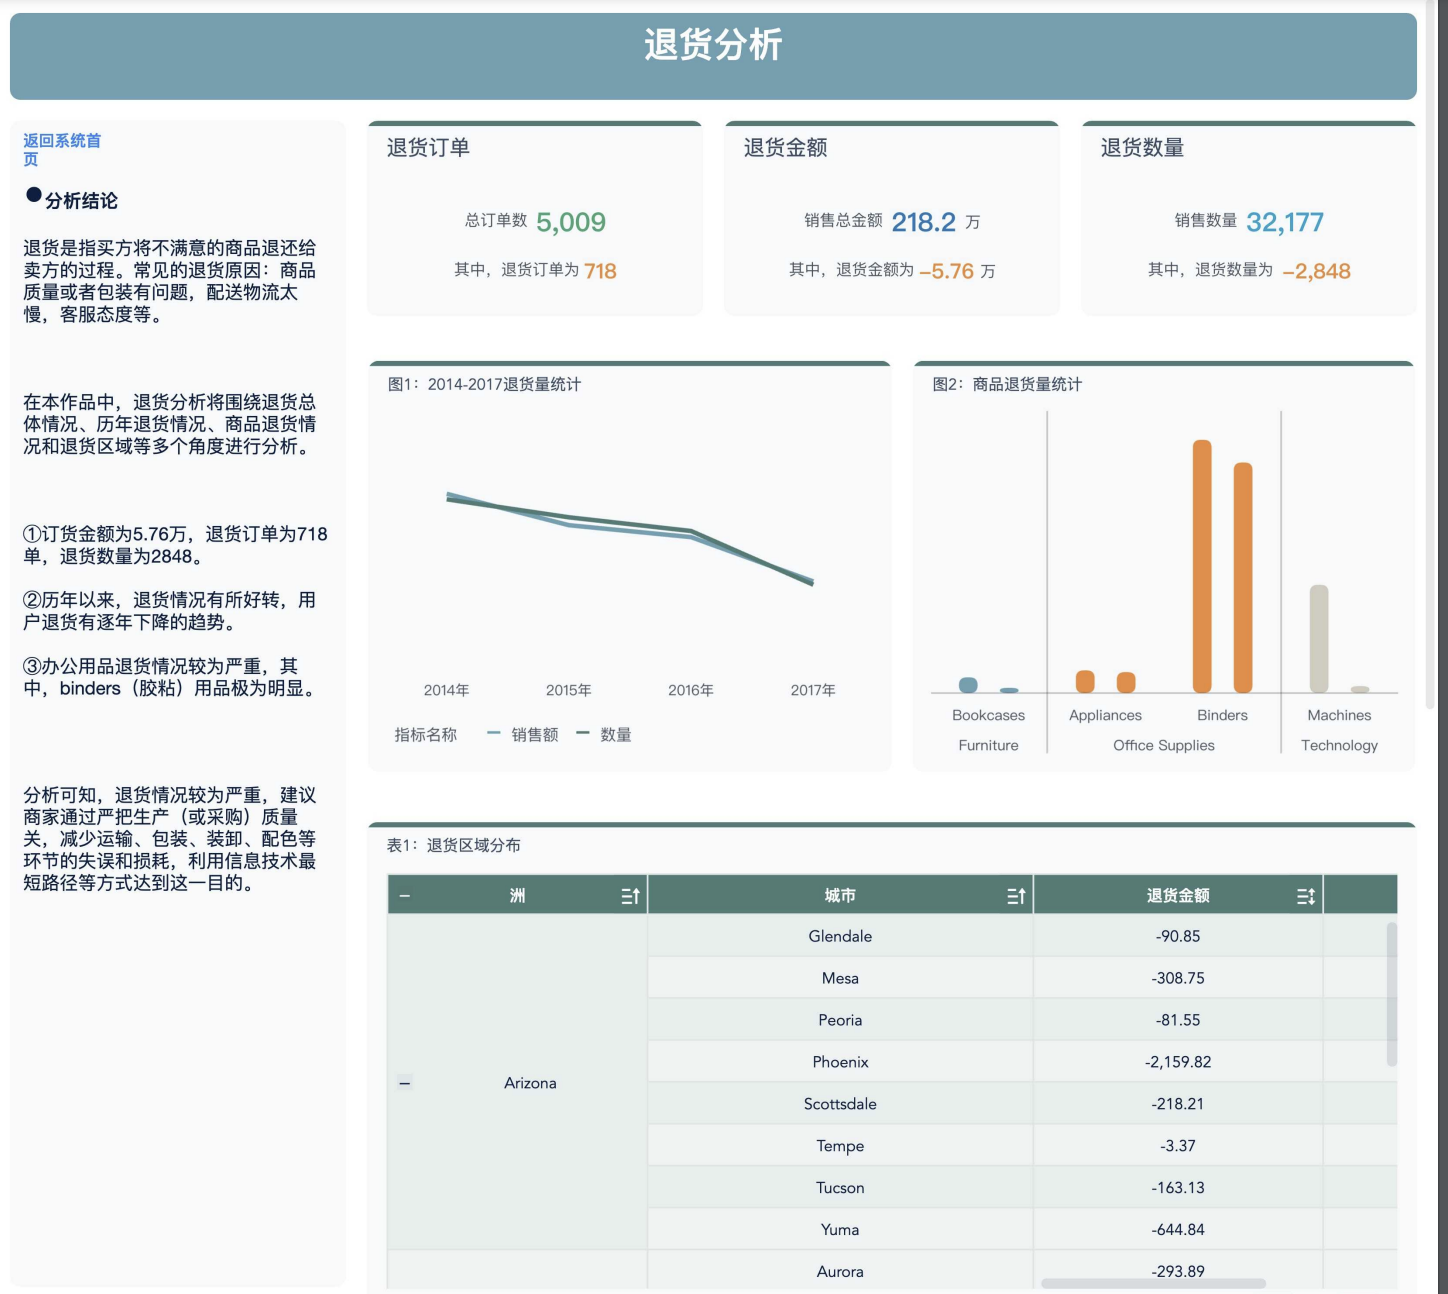
Task: Click the 分析结论 heading
Action: [81, 201]
